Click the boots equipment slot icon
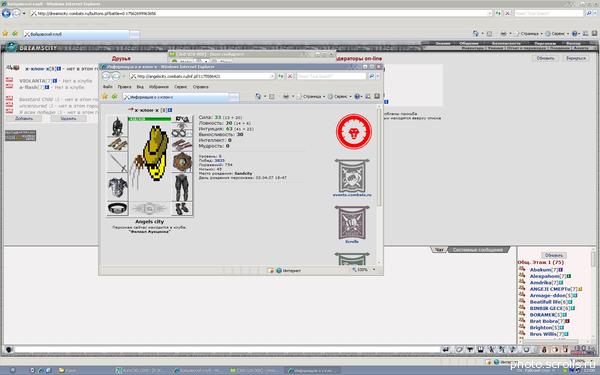 click(x=182, y=209)
